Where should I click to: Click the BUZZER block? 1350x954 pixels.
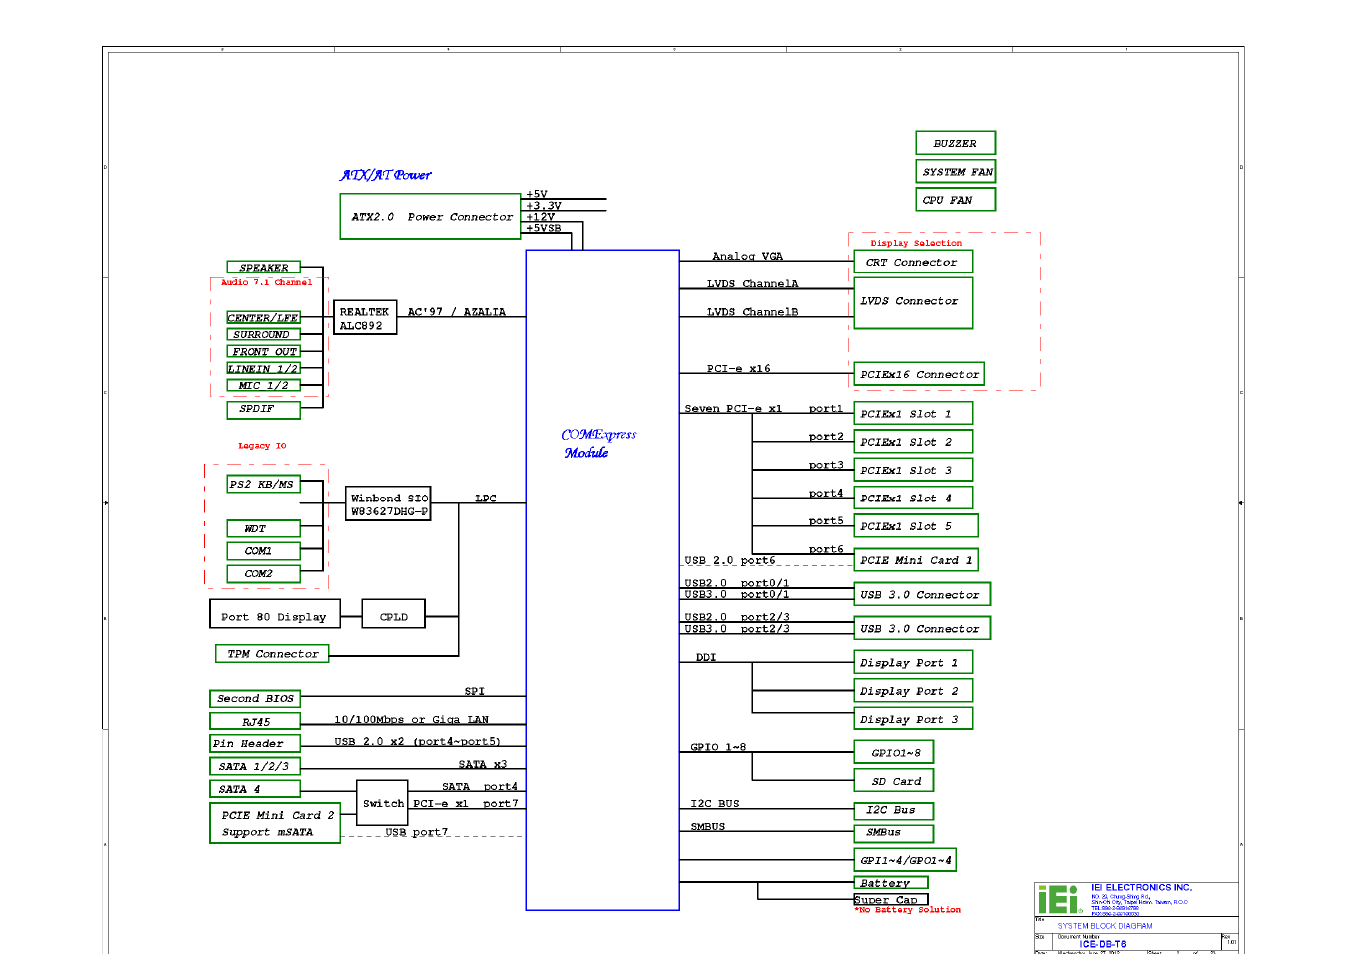point(955,143)
